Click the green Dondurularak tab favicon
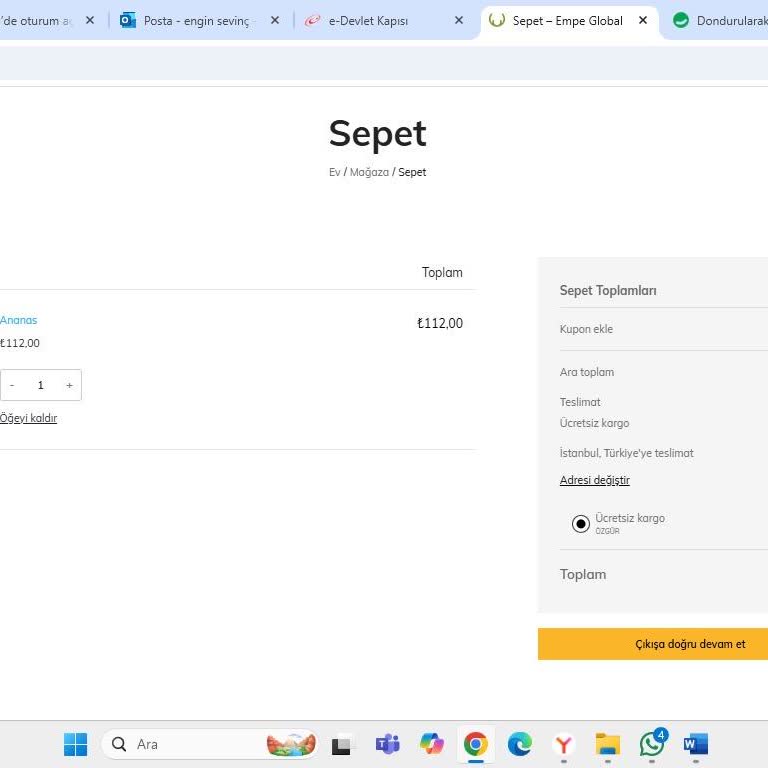This screenshot has height=768, width=768. [x=680, y=20]
